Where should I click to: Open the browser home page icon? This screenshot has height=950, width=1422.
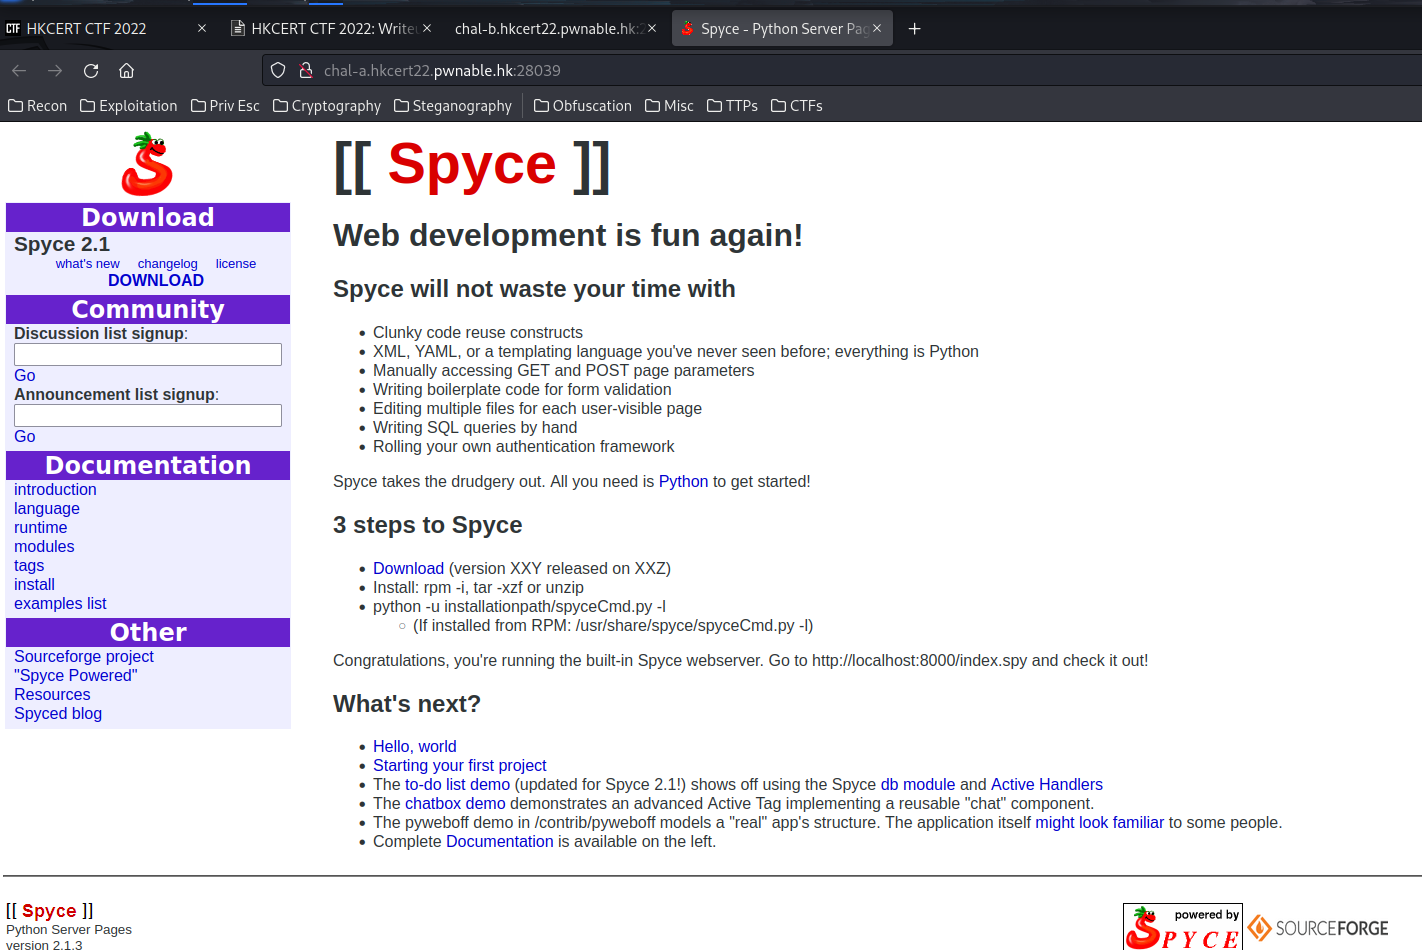point(126,70)
